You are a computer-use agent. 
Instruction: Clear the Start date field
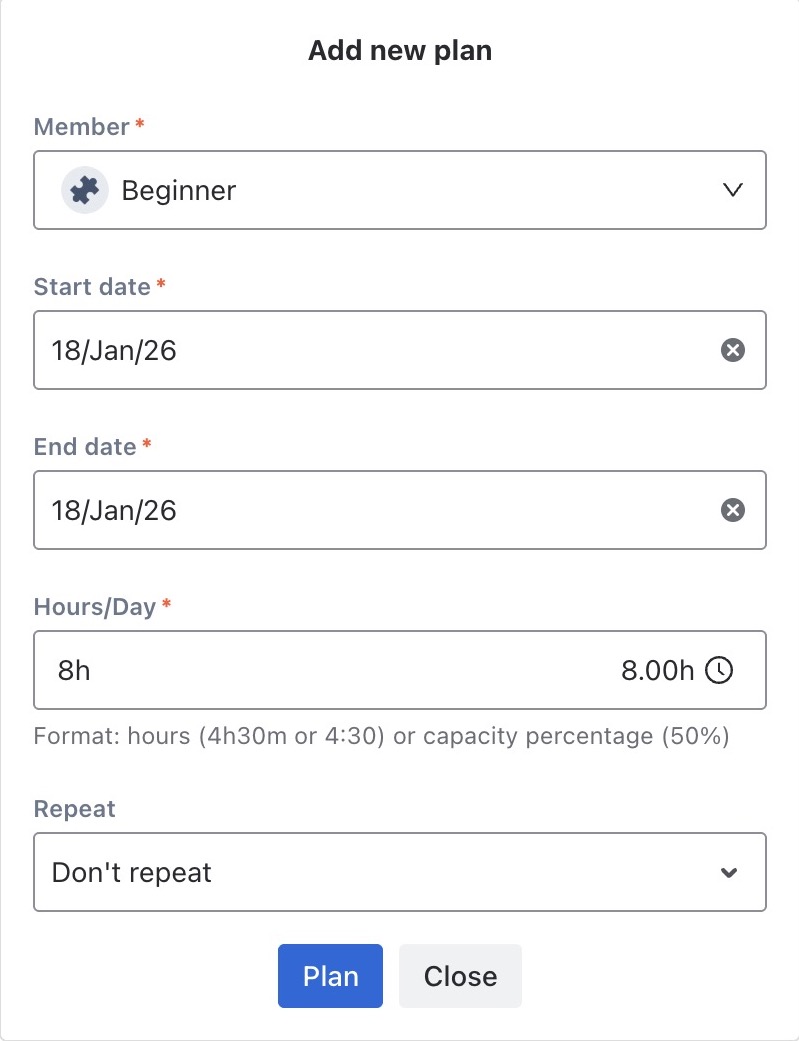coord(733,350)
